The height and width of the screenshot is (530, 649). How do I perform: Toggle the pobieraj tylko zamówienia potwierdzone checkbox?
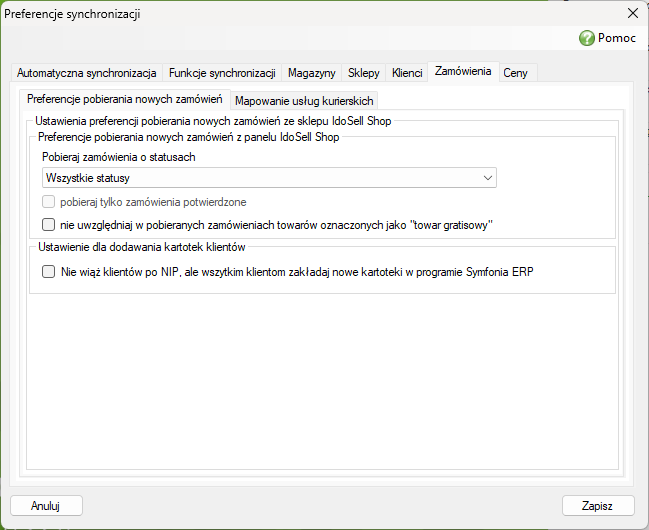pyautogui.click(x=48, y=202)
